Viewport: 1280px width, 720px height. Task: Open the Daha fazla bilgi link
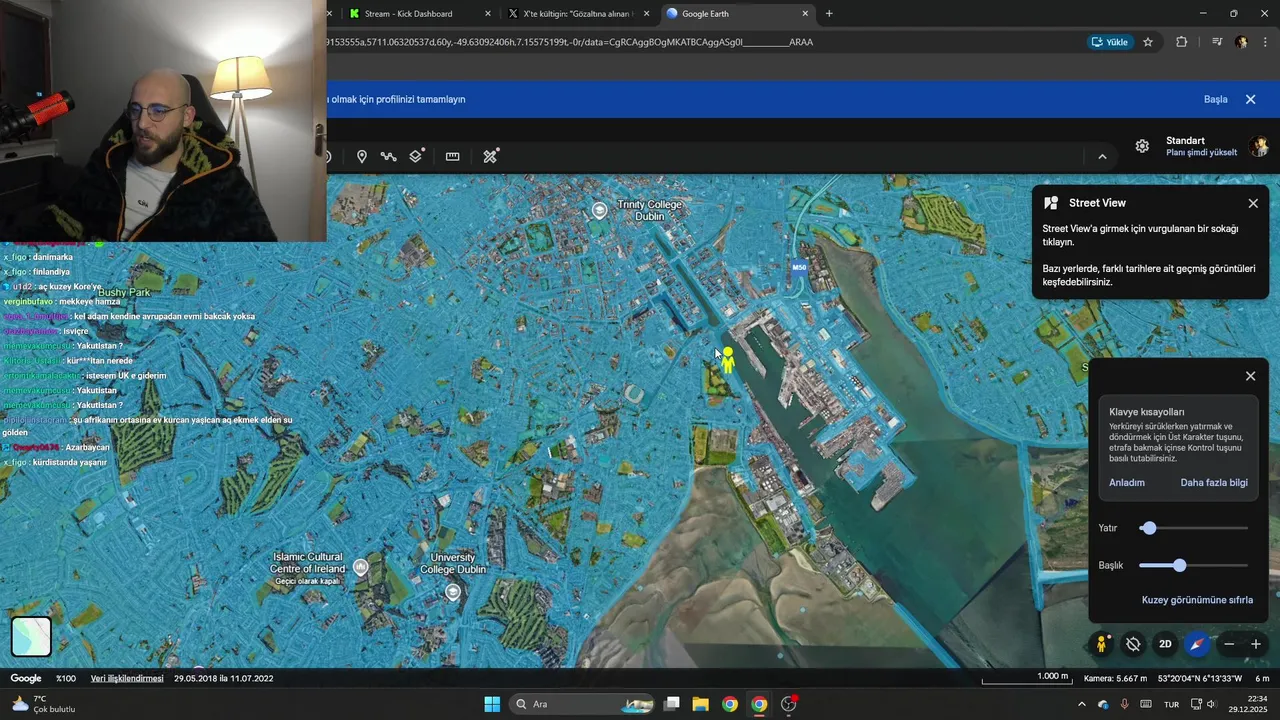1214,483
